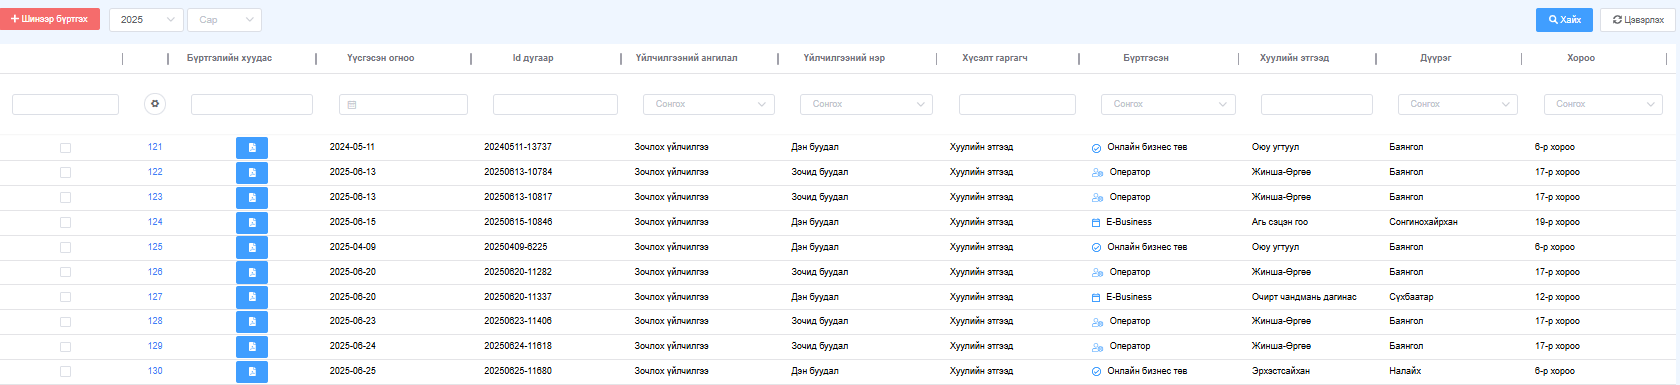Open the document icon for row 124
1680x385 pixels.
(x=252, y=223)
